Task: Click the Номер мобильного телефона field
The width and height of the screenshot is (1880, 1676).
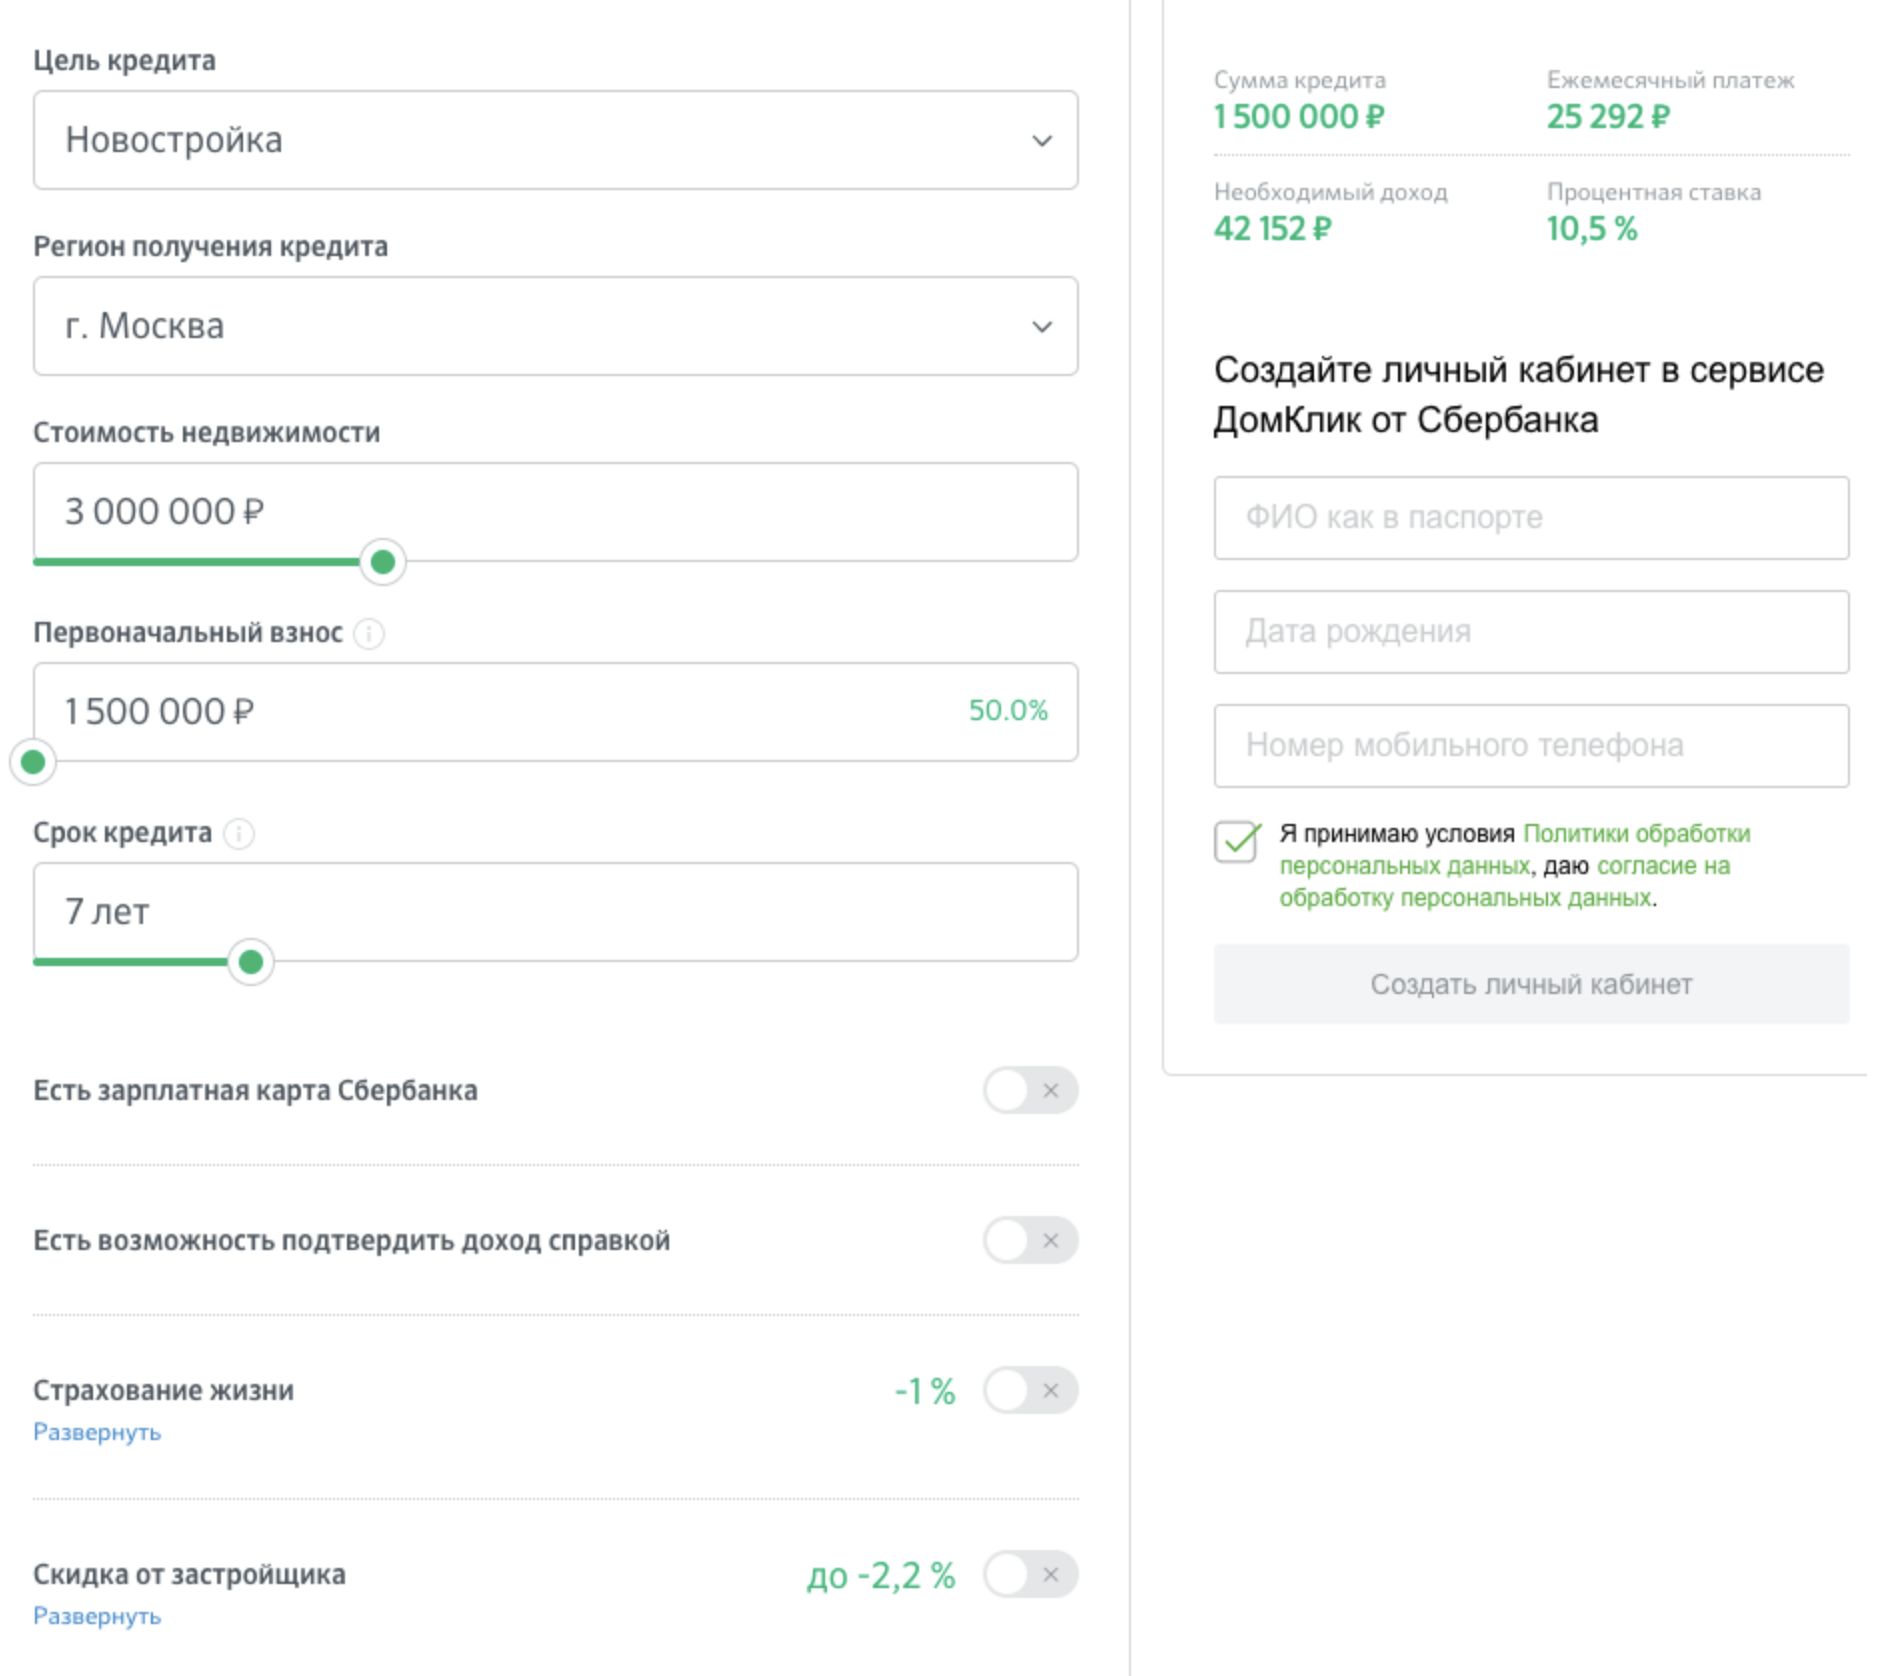Action: pos(1531,746)
